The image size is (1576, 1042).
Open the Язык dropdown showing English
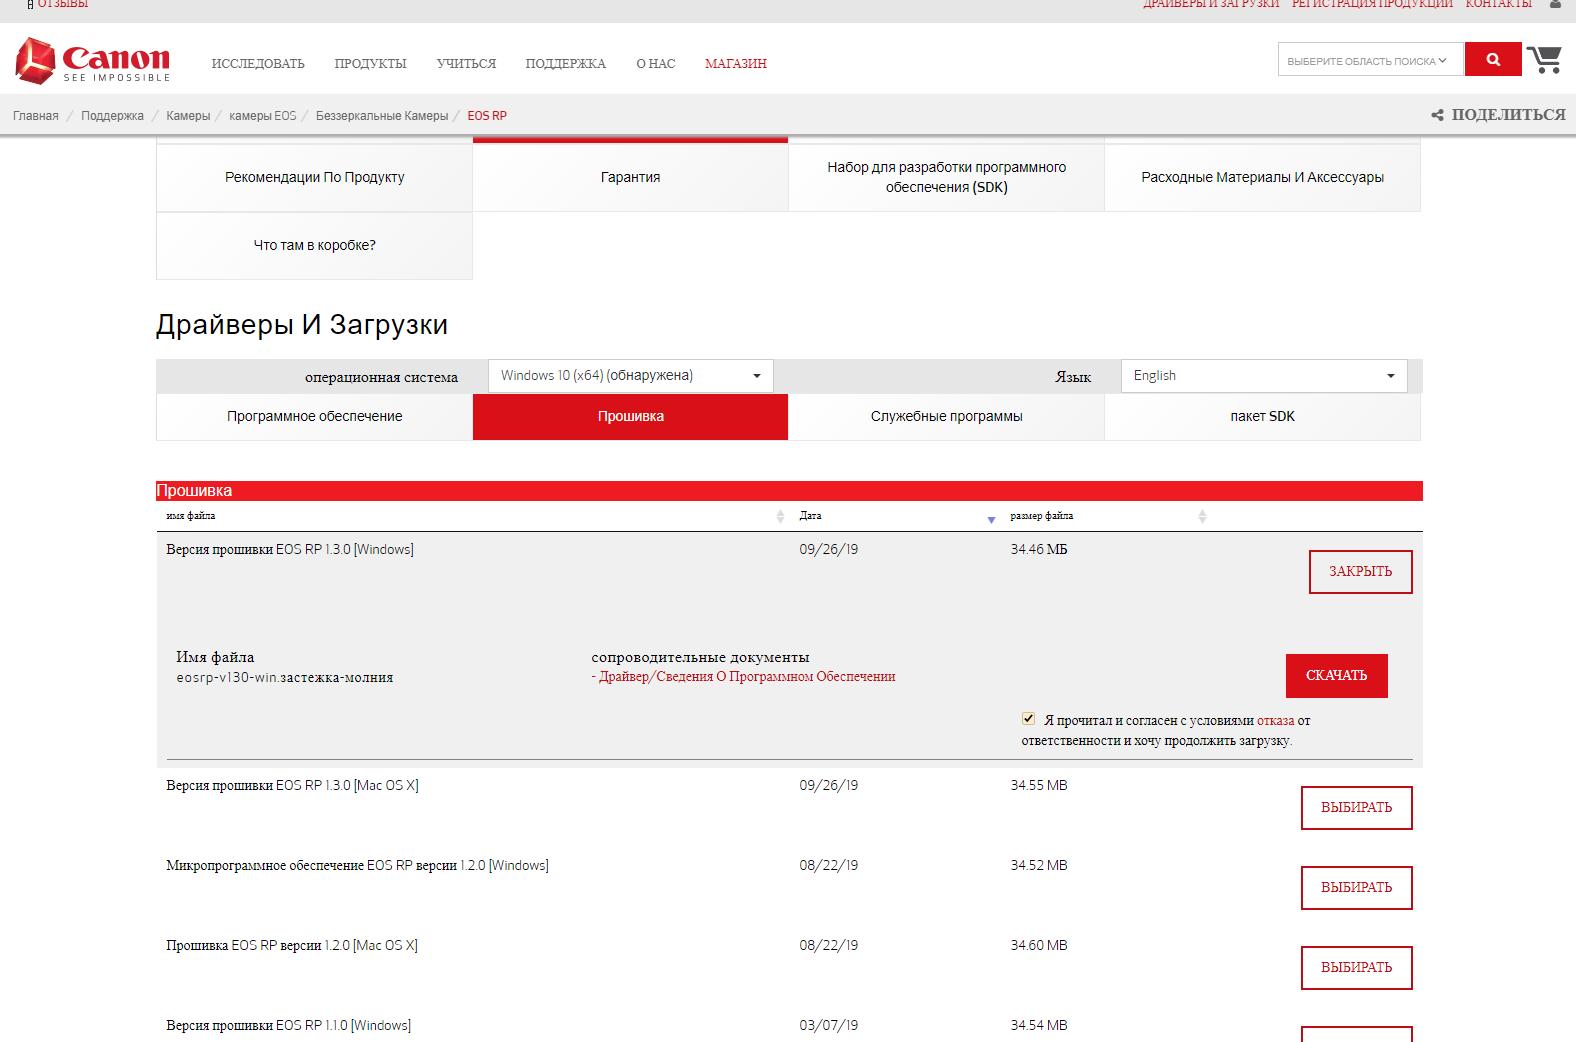[1264, 376]
